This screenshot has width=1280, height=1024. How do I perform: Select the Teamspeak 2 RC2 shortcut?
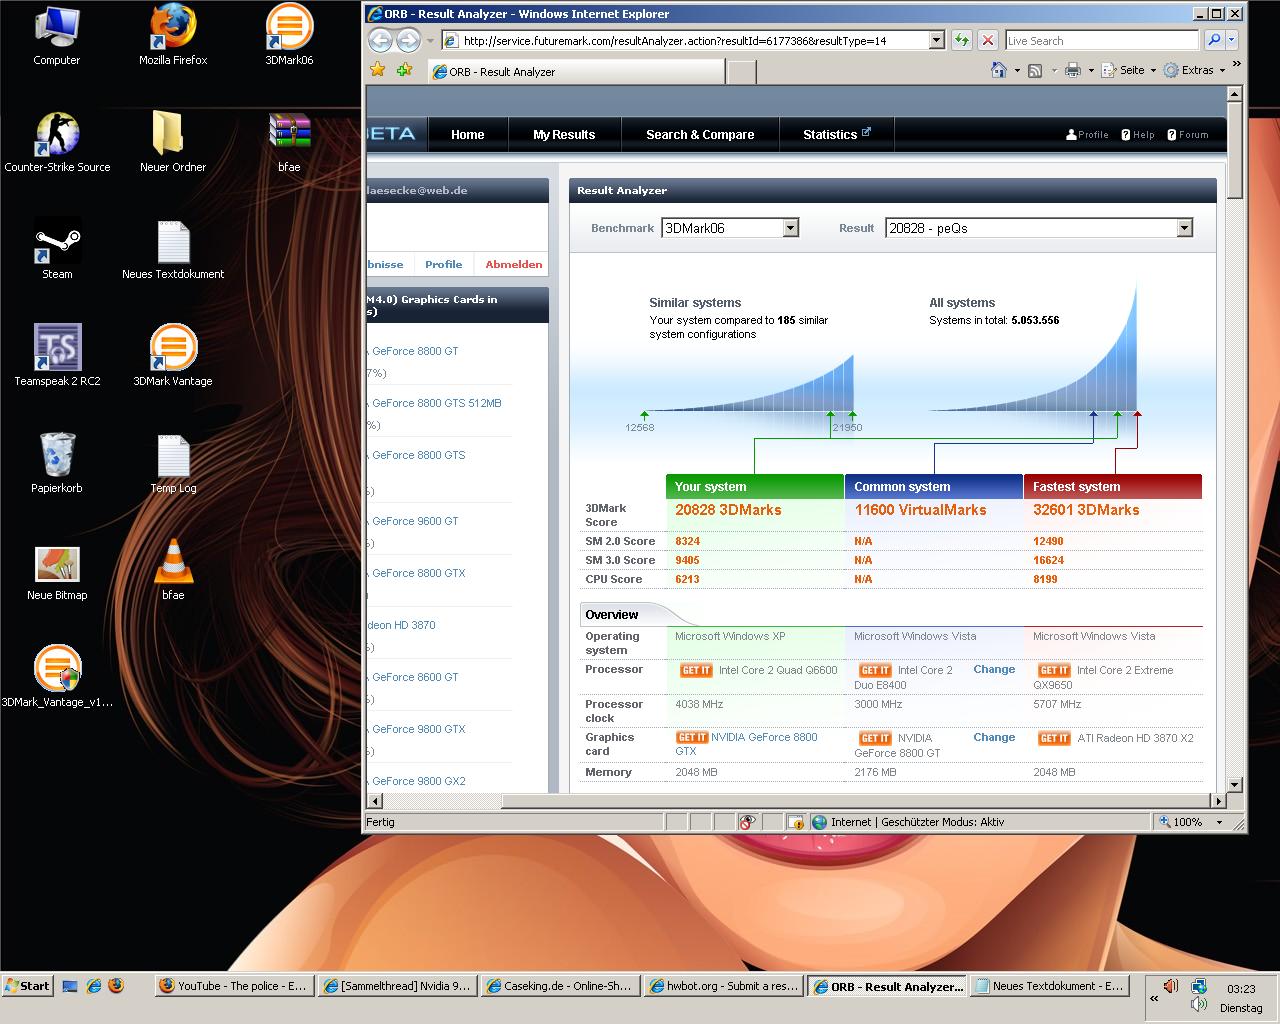[57, 357]
